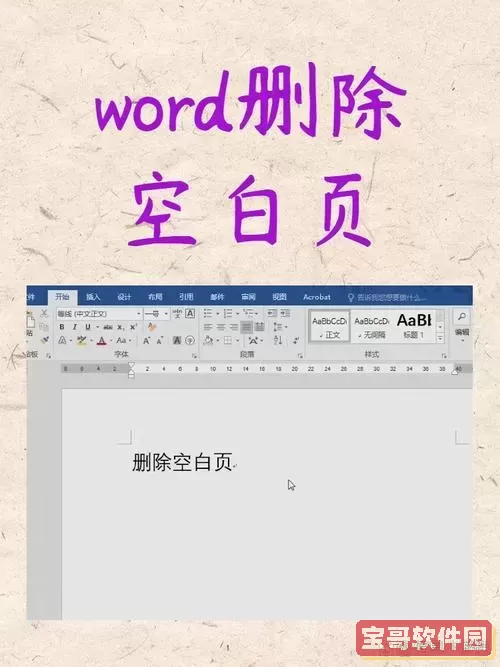The height and width of the screenshot is (667, 500).
Task: Click the right indent marker on ruler
Action: pyautogui.click(x=456, y=371)
